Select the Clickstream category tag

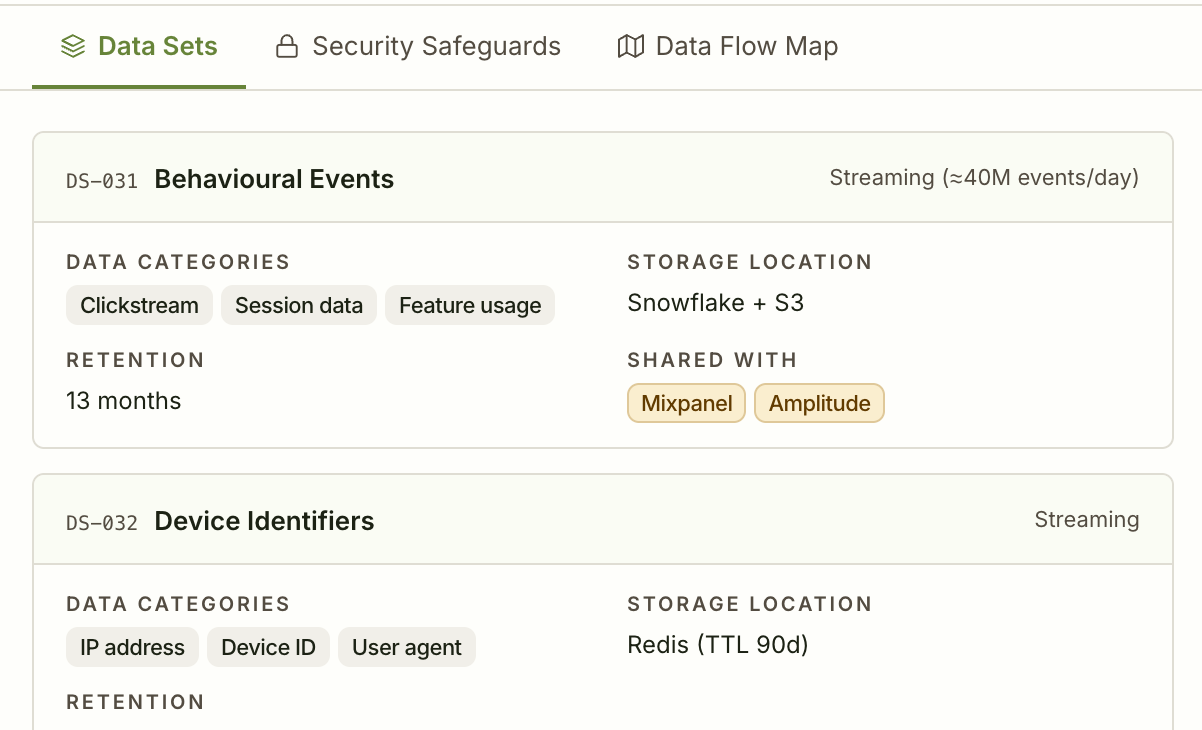pos(139,306)
